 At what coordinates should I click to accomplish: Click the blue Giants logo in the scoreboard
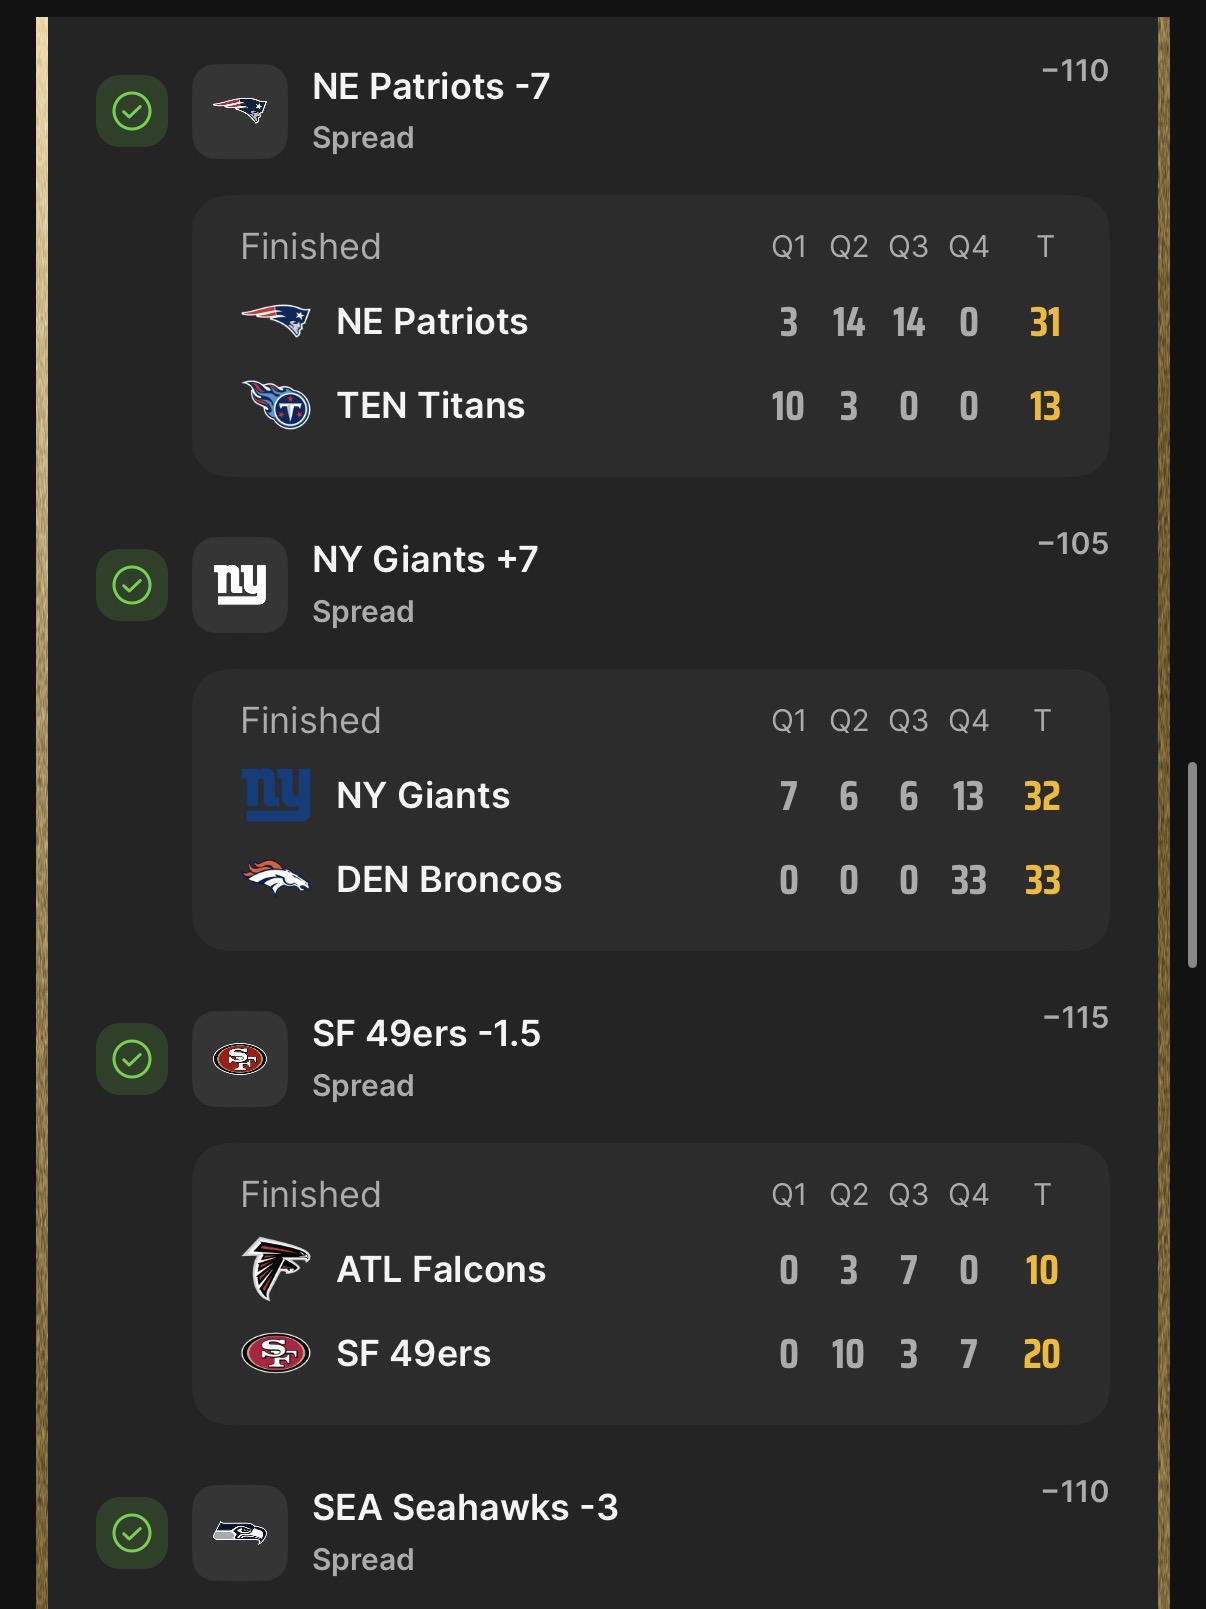pyautogui.click(x=276, y=795)
